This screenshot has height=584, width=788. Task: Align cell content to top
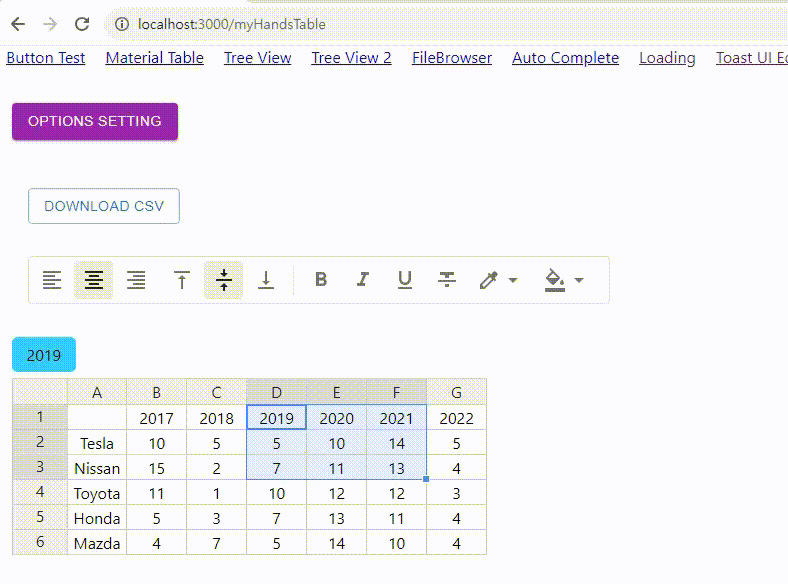[182, 280]
